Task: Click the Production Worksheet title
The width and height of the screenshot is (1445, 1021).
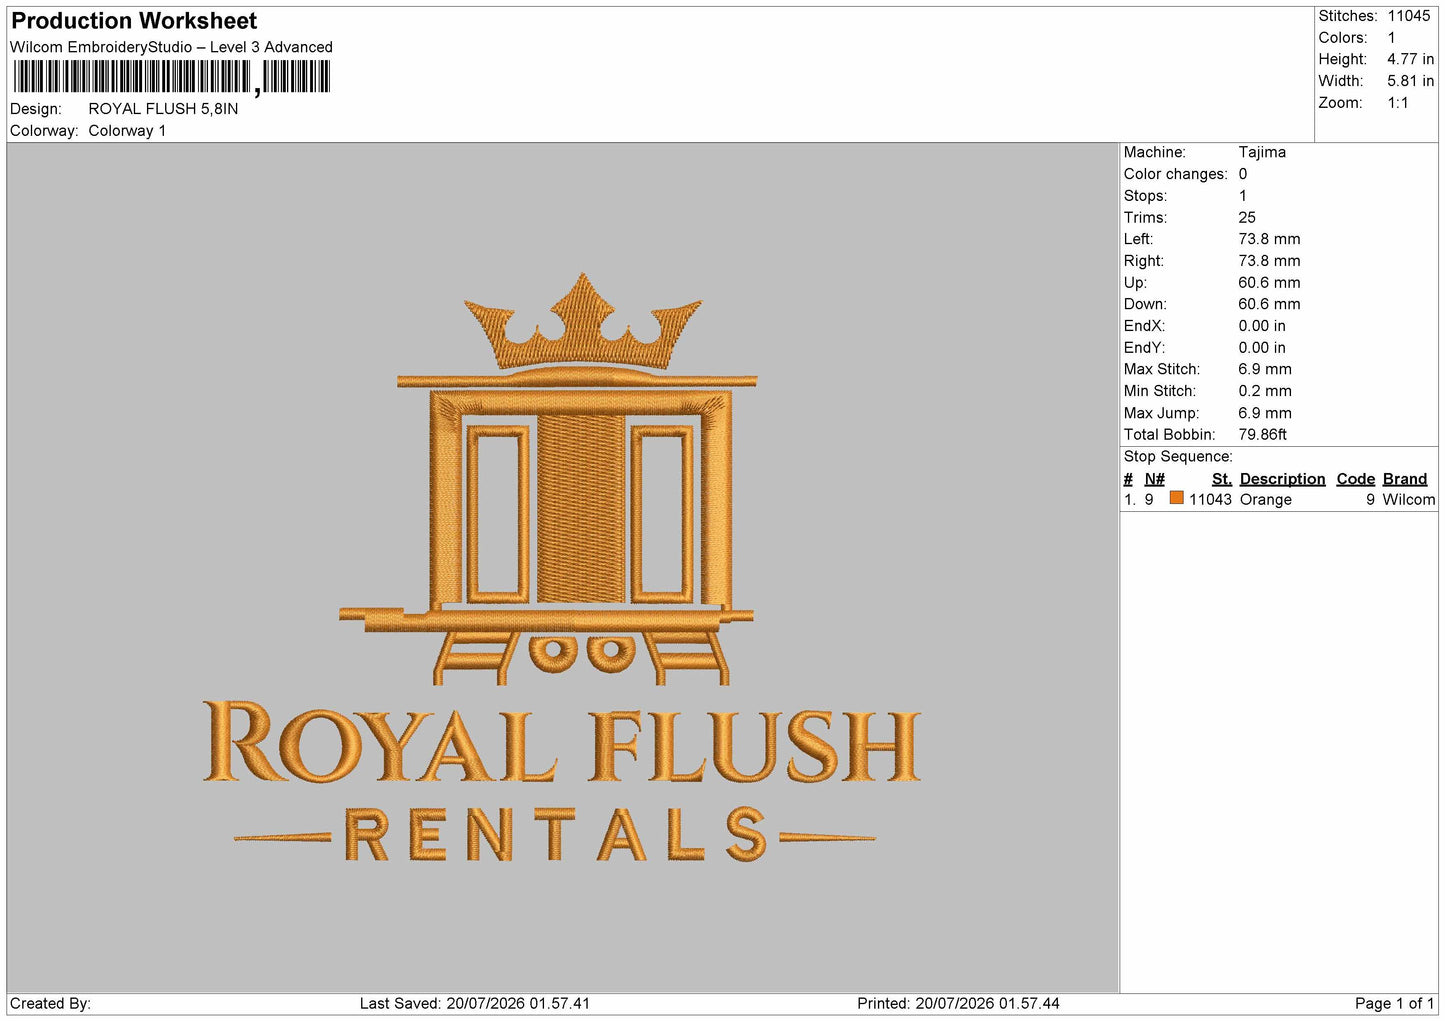Action: [x=134, y=20]
